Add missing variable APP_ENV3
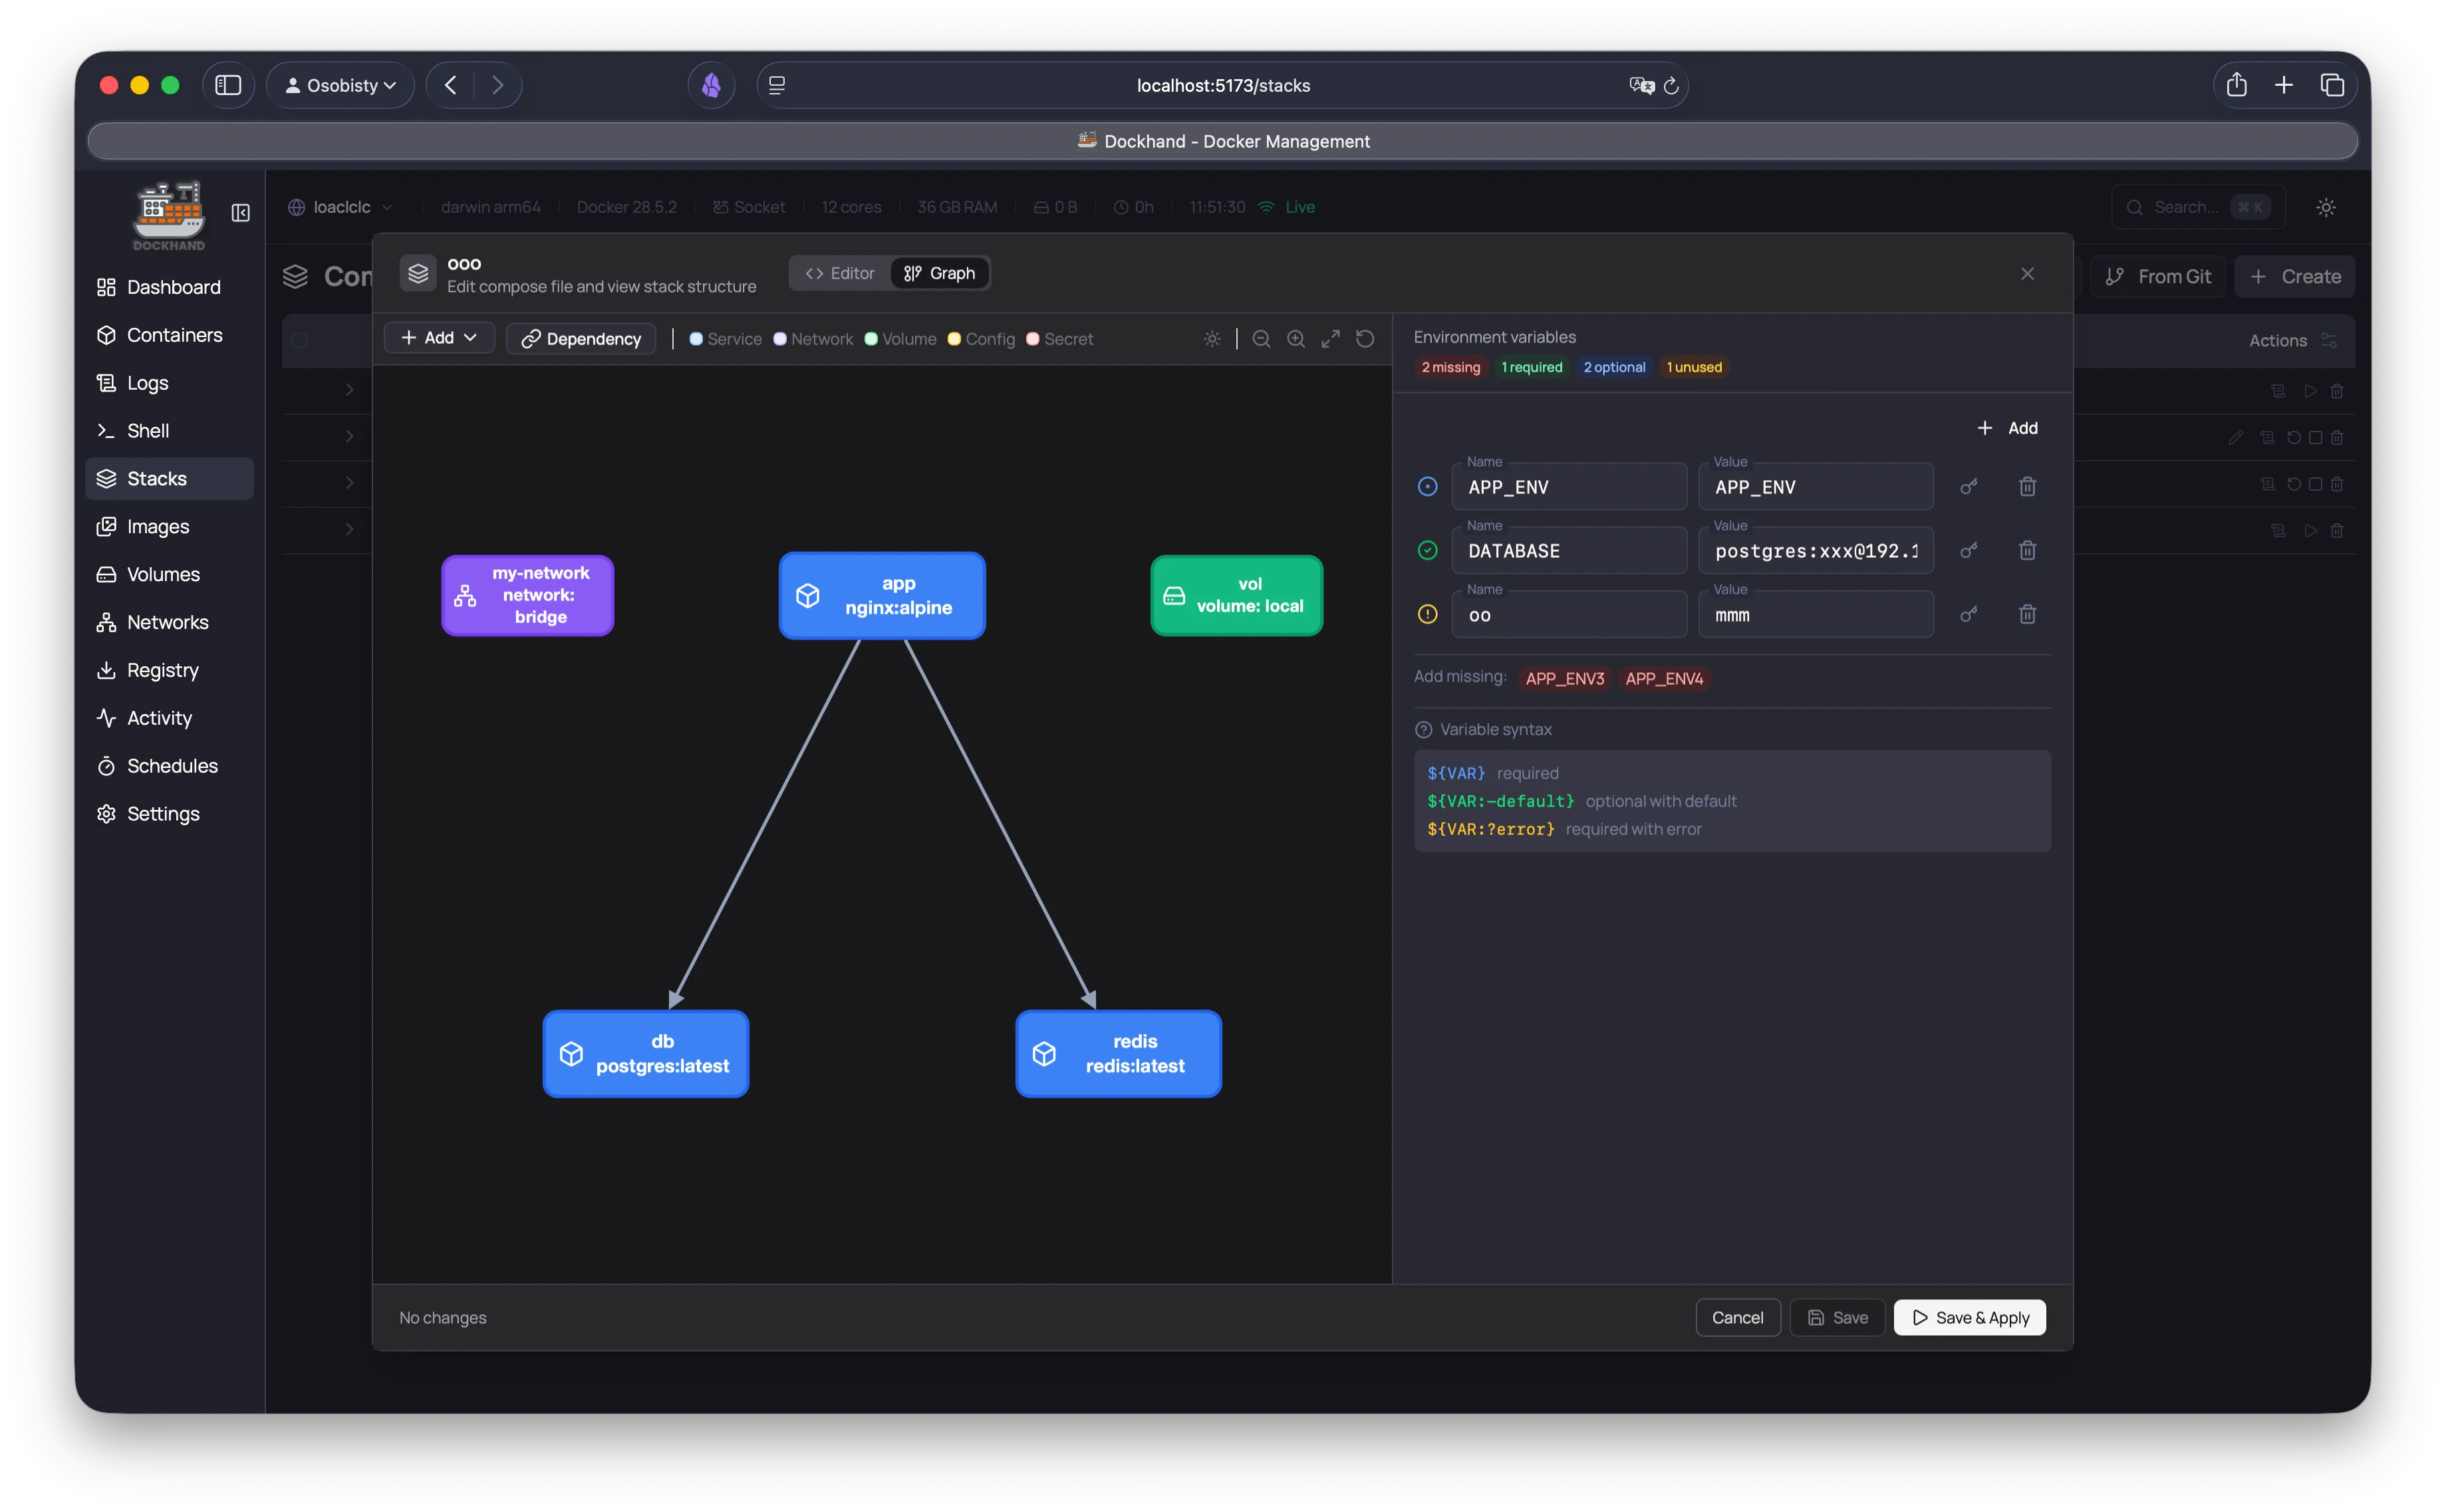The height and width of the screenshot is (1512, 2446). pyautogui.click(x=1564, y=679)
